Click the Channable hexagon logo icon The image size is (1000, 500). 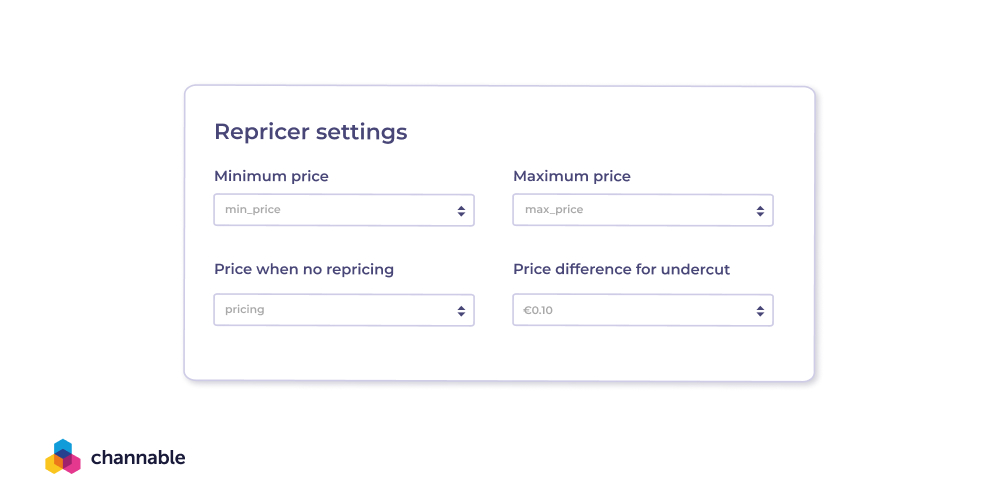63,457
